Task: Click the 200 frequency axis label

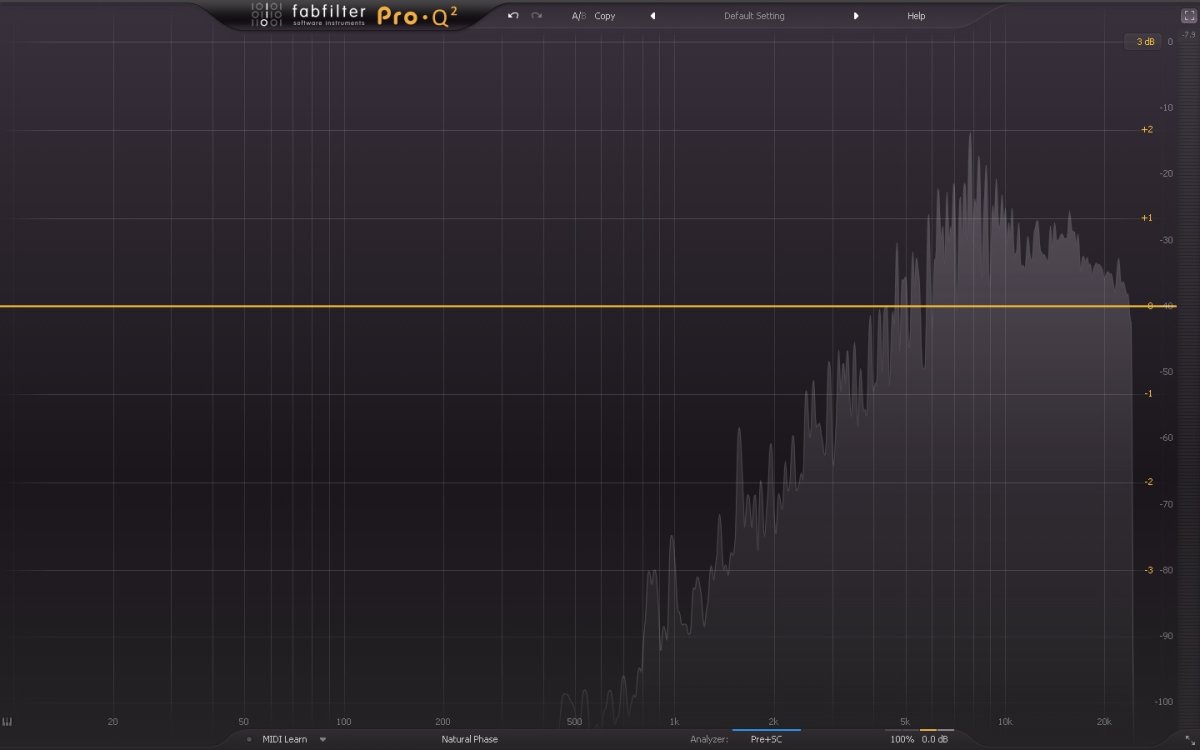Action: coord(443,722)
